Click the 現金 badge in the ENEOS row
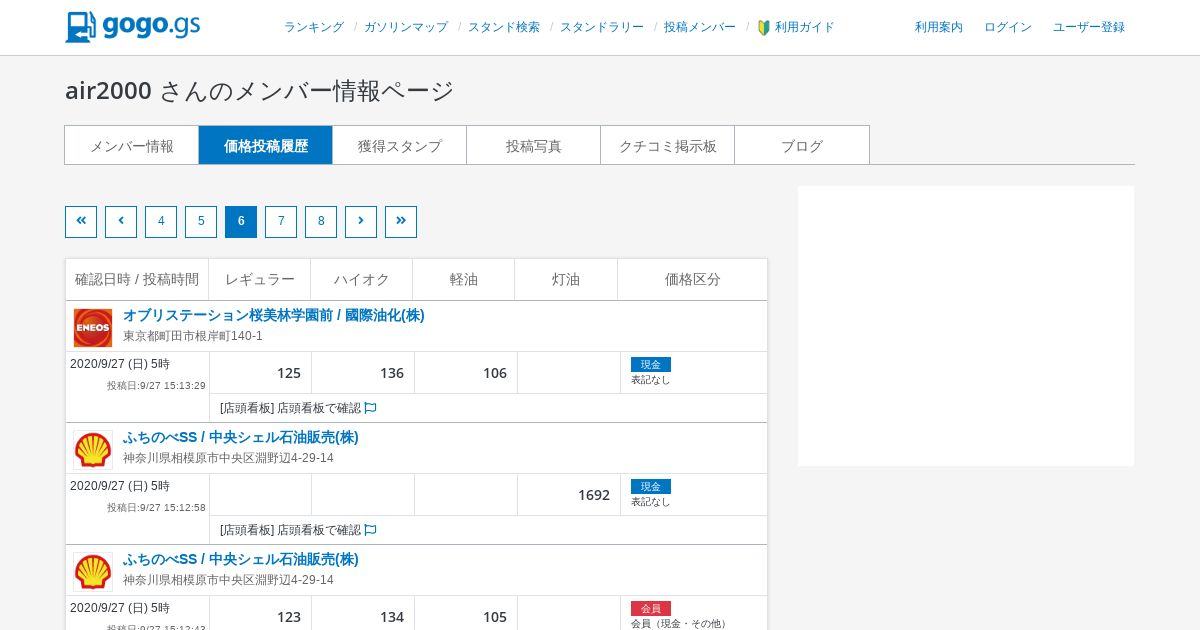The width and height of the screenshot is (1200, 630). (651, 365)
